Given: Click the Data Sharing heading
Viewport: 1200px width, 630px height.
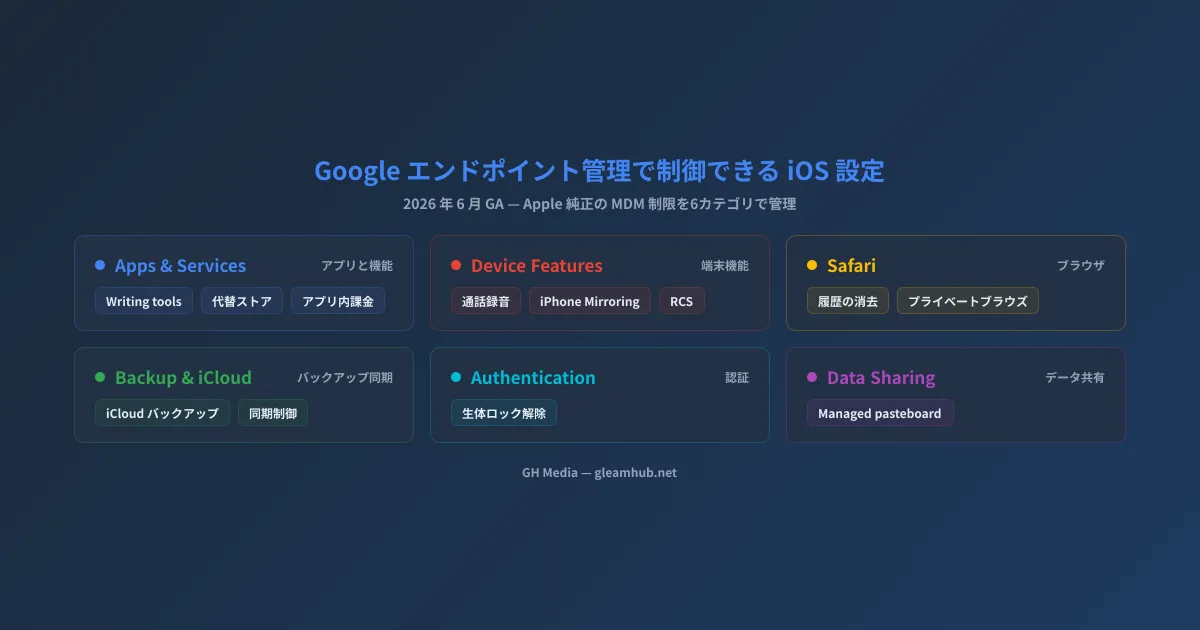Looking at the screenshot, I should coord(881,378).
